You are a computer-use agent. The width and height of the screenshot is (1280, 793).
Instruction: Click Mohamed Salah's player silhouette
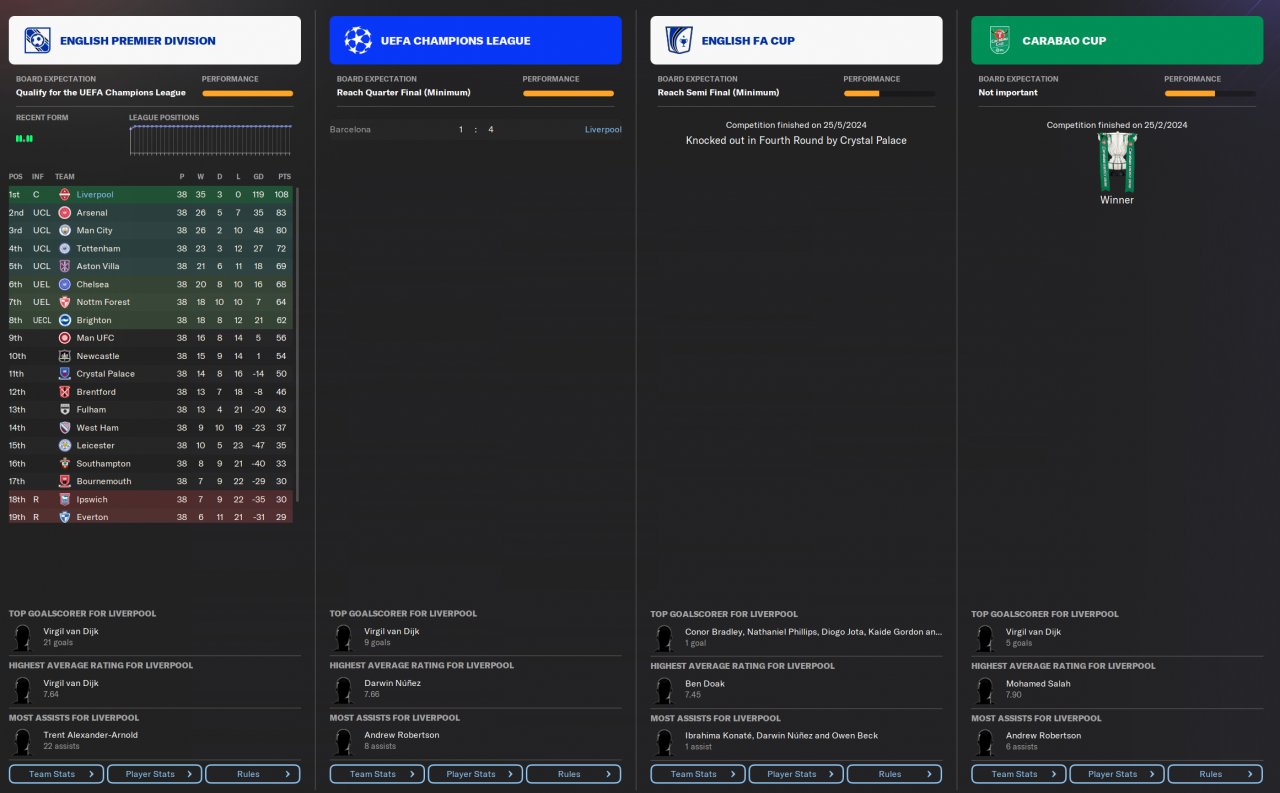(x=985, y=689)
